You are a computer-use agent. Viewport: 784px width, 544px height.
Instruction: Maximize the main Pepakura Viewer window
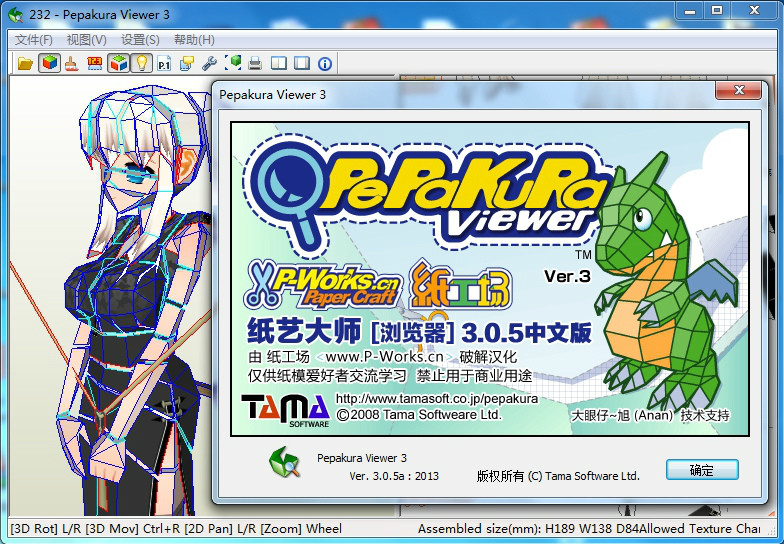[x=717, y=10]
